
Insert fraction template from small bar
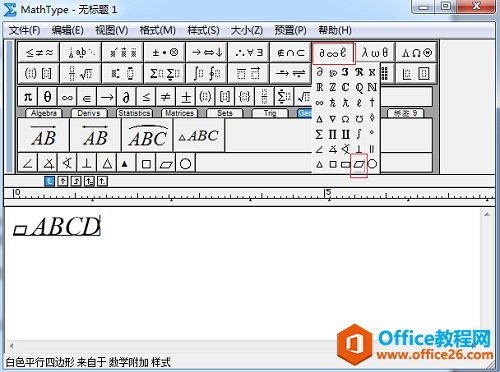pos(264,97)
